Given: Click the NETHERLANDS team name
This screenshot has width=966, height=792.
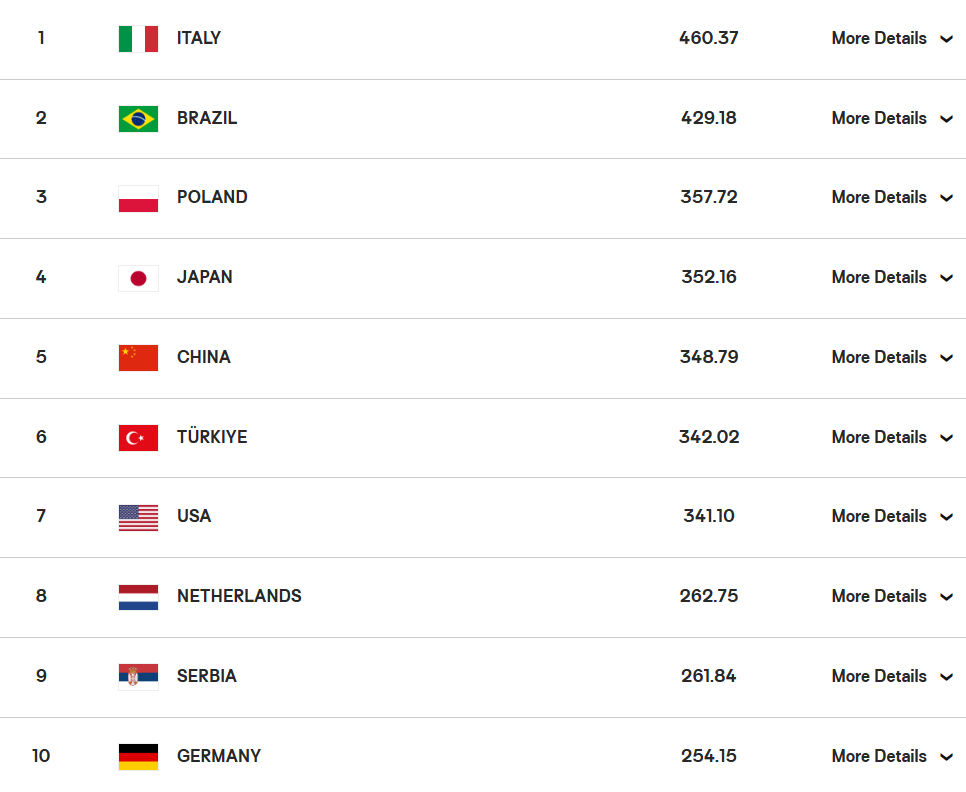Looking at the screenshot, I should click(239, 596).
